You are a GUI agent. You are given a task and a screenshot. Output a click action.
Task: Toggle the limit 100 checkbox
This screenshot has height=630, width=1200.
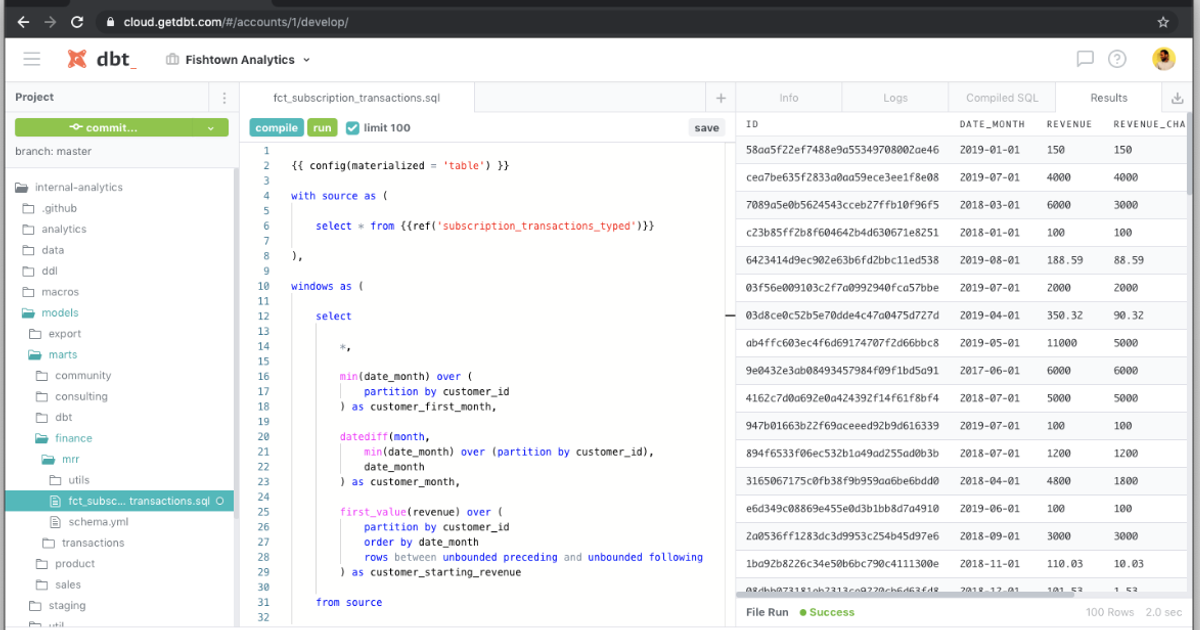coord(353,127)
